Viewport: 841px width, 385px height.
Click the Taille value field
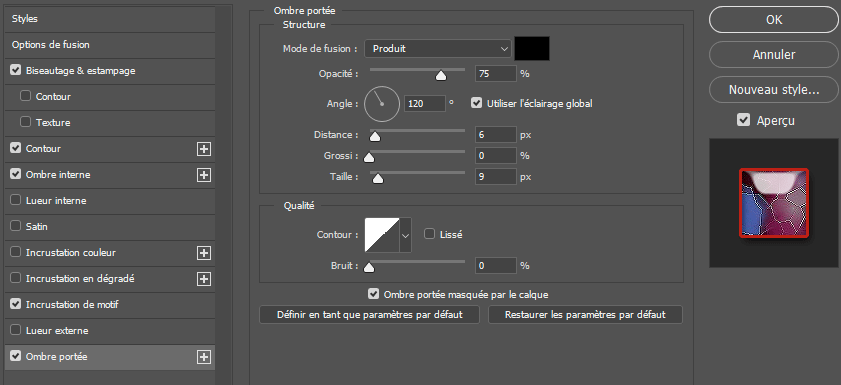496,176
